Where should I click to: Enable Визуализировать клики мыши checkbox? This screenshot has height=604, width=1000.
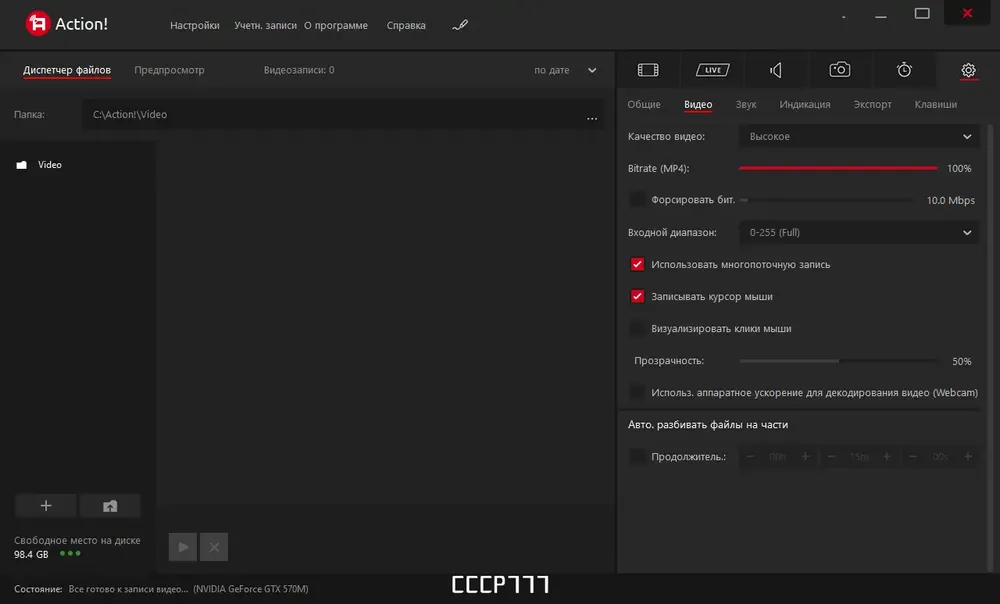(x=637, y=328)
